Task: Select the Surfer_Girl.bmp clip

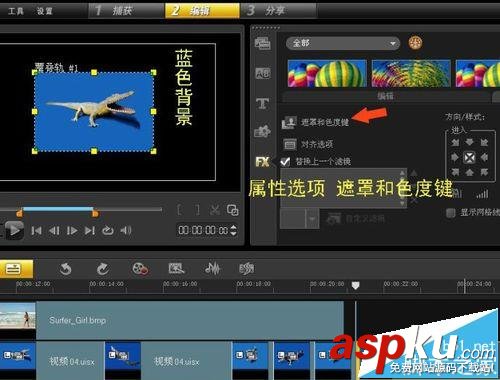Action: click(172, 320)
